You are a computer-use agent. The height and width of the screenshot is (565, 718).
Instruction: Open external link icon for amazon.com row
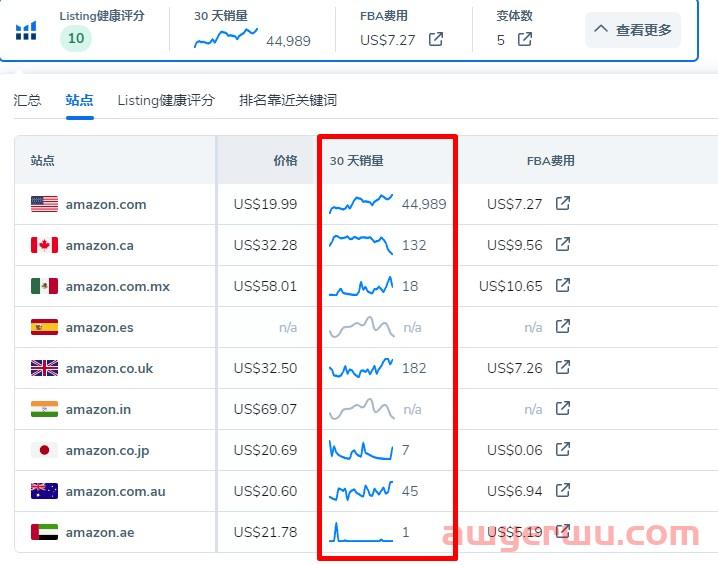[x=563, y=204]
